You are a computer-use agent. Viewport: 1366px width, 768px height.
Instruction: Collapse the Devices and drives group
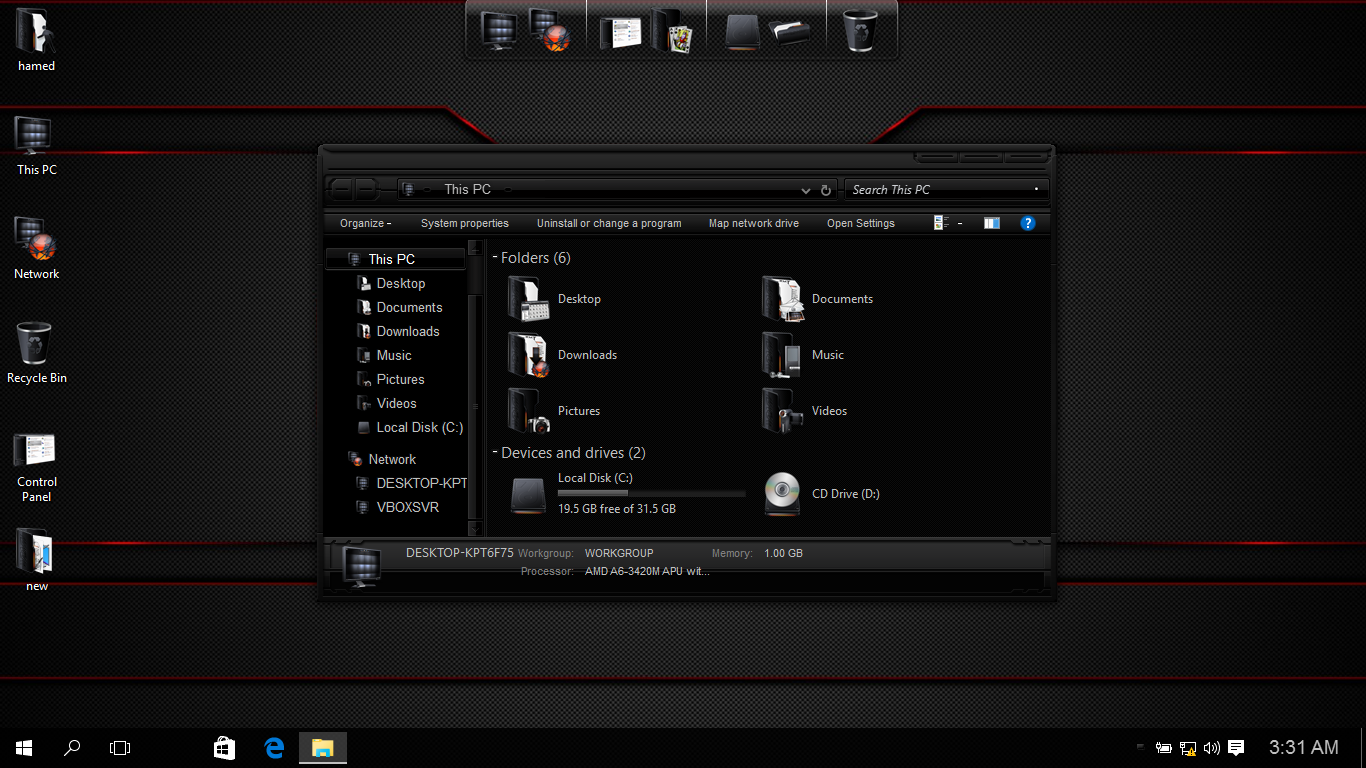point(495,453)
